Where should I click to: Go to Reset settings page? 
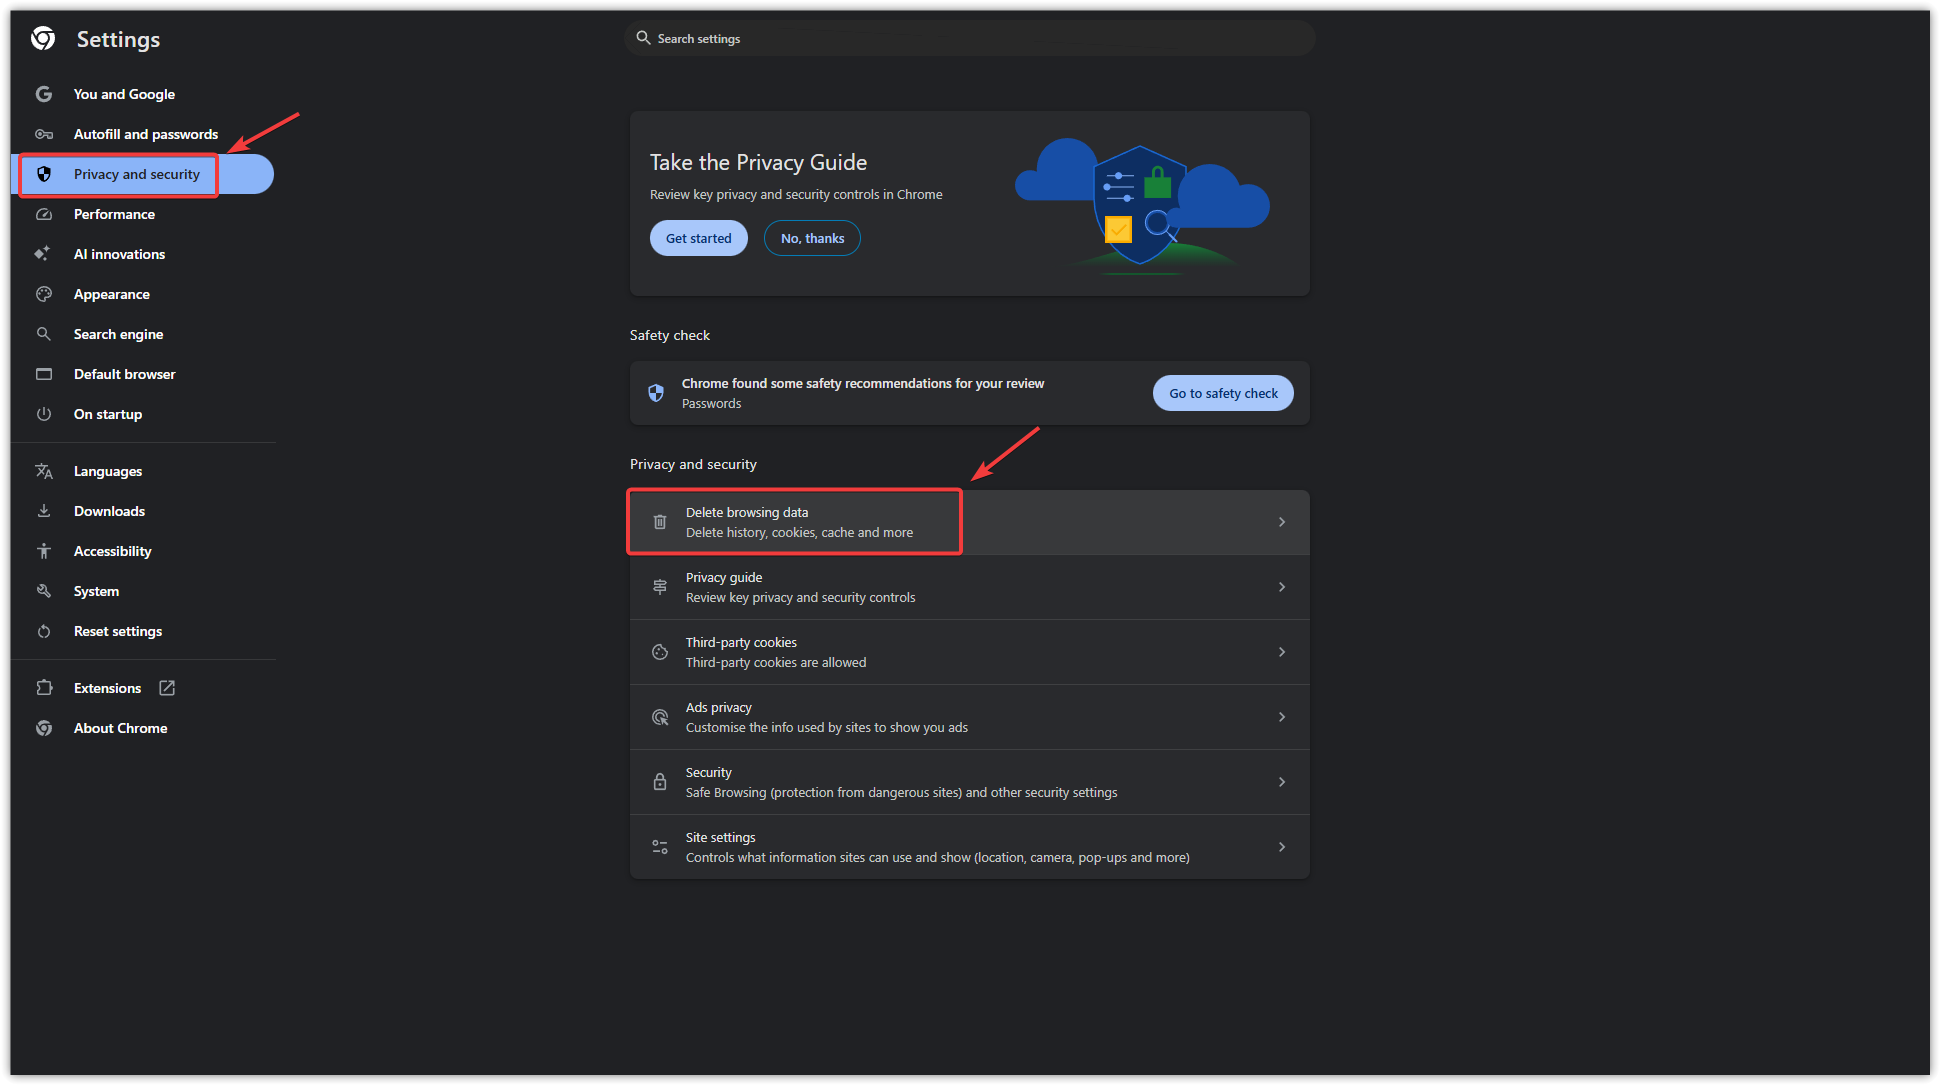tap(118, 631)
